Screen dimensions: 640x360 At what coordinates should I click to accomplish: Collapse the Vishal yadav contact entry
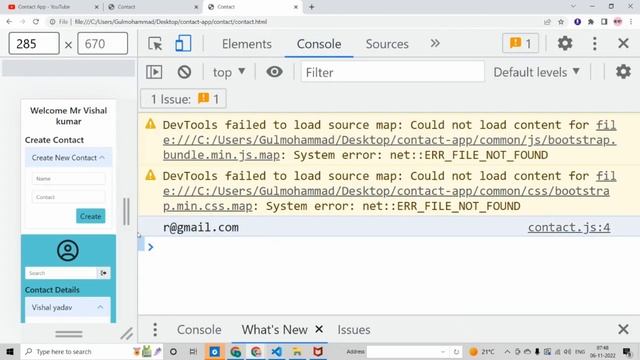pyautogui.click(x=68, y=307)
